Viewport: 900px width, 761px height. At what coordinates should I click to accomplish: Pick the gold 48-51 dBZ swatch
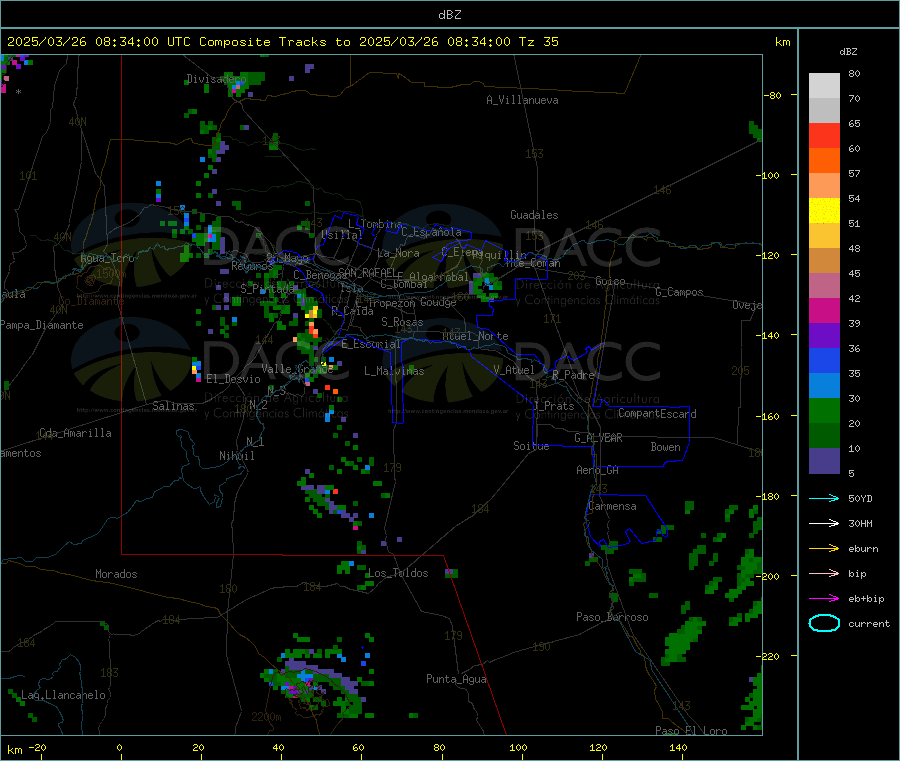(x=824, y=236)
